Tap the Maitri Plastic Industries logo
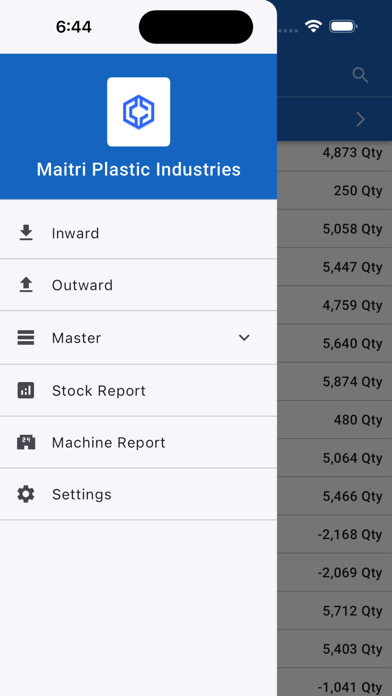 pyautogui.click(x=139, y=112)
